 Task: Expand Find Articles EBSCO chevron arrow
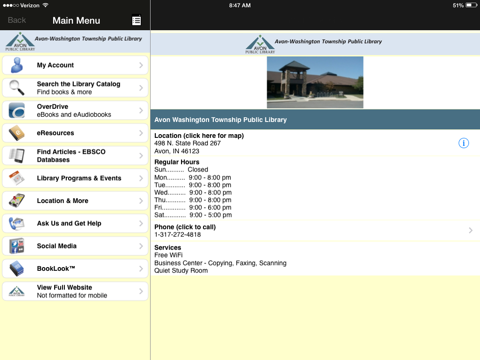point(141,156)
